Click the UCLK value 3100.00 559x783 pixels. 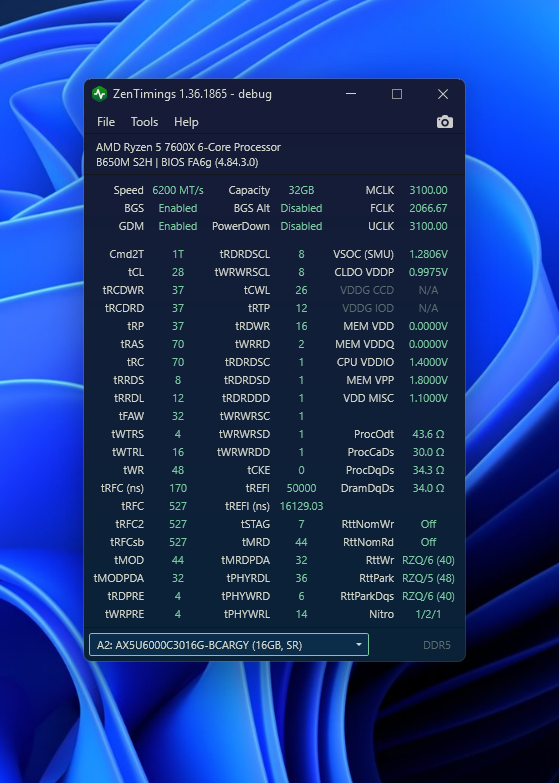[428, 226]
